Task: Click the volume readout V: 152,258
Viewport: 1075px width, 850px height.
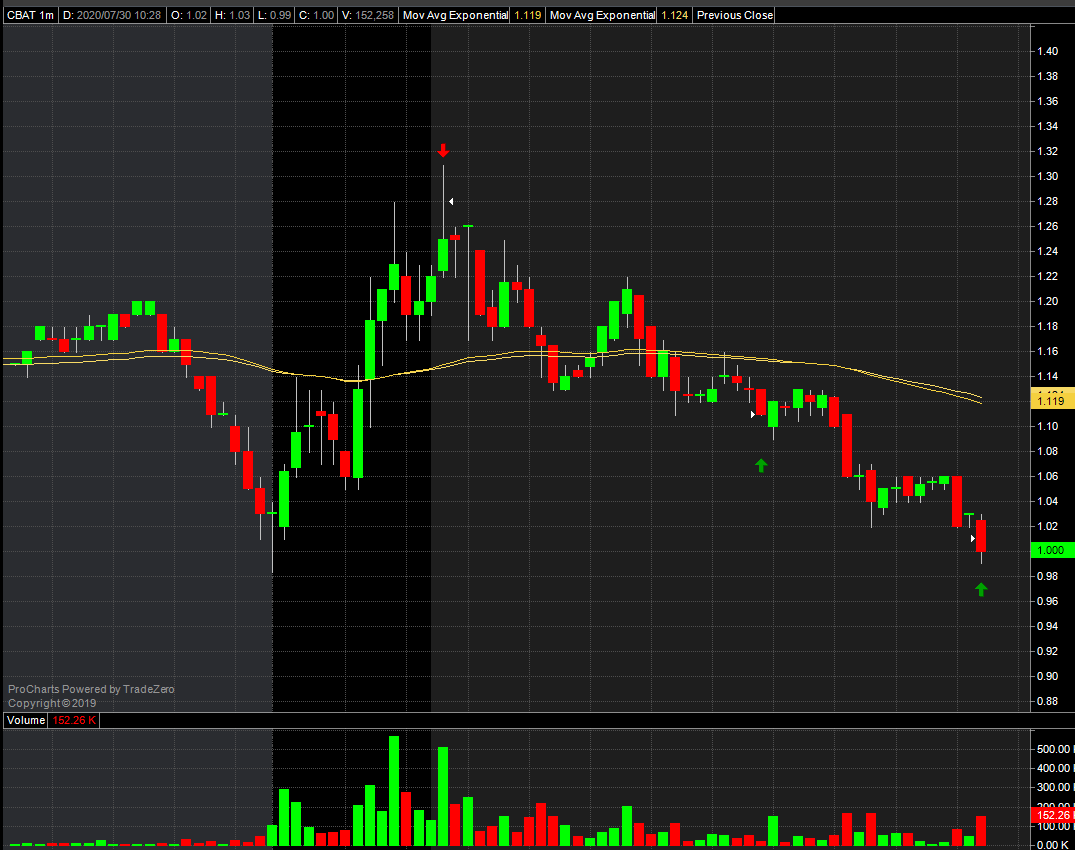Action: tap(368, 15)
